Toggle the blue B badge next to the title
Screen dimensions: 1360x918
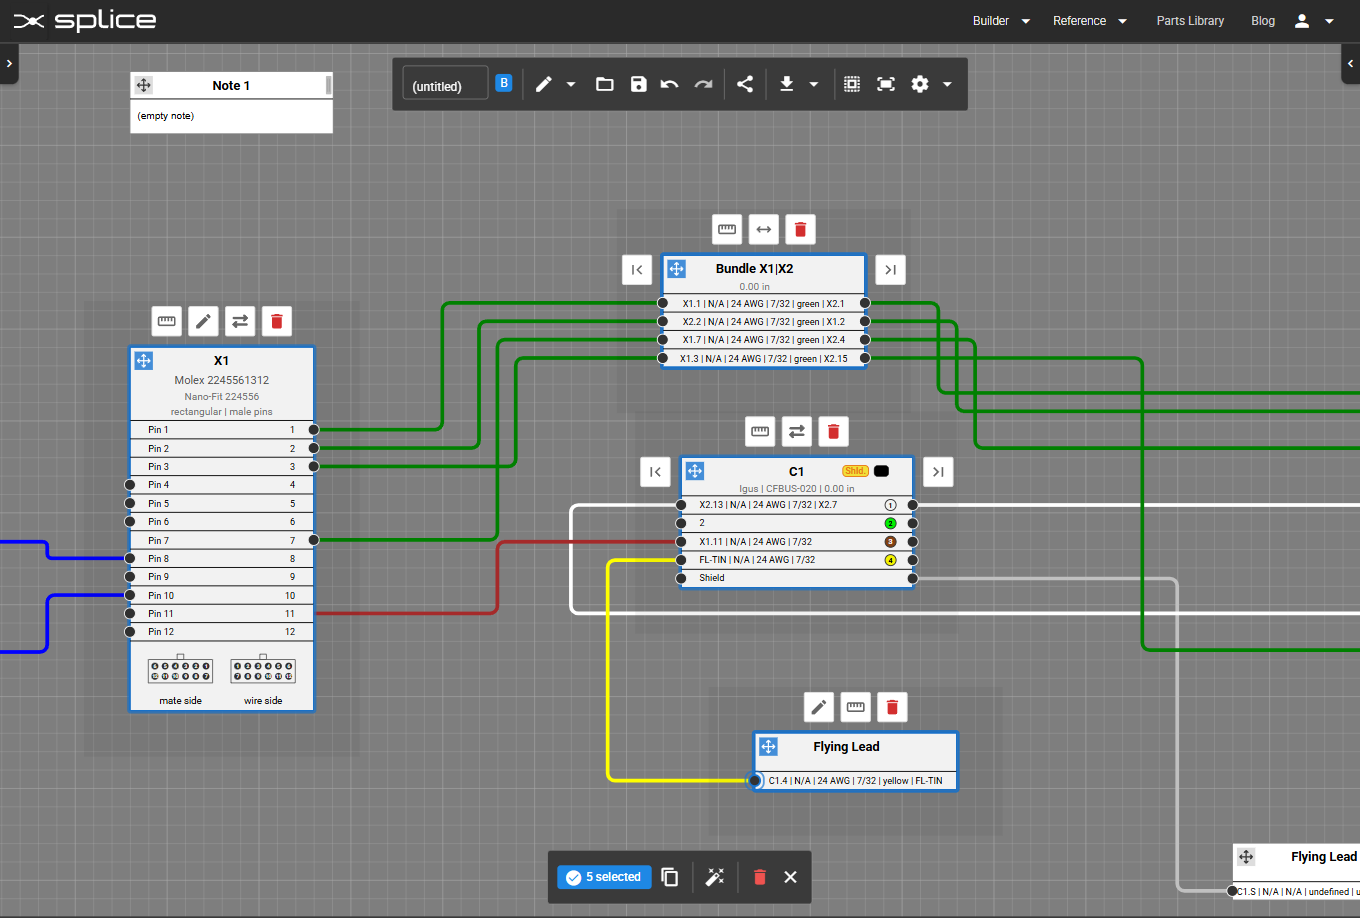click(x=504, y=83)
